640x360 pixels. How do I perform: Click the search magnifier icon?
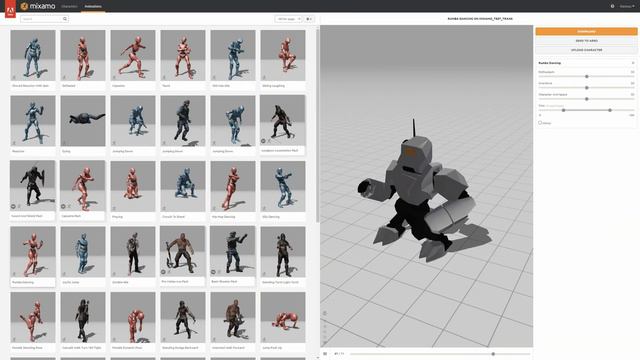64,19
